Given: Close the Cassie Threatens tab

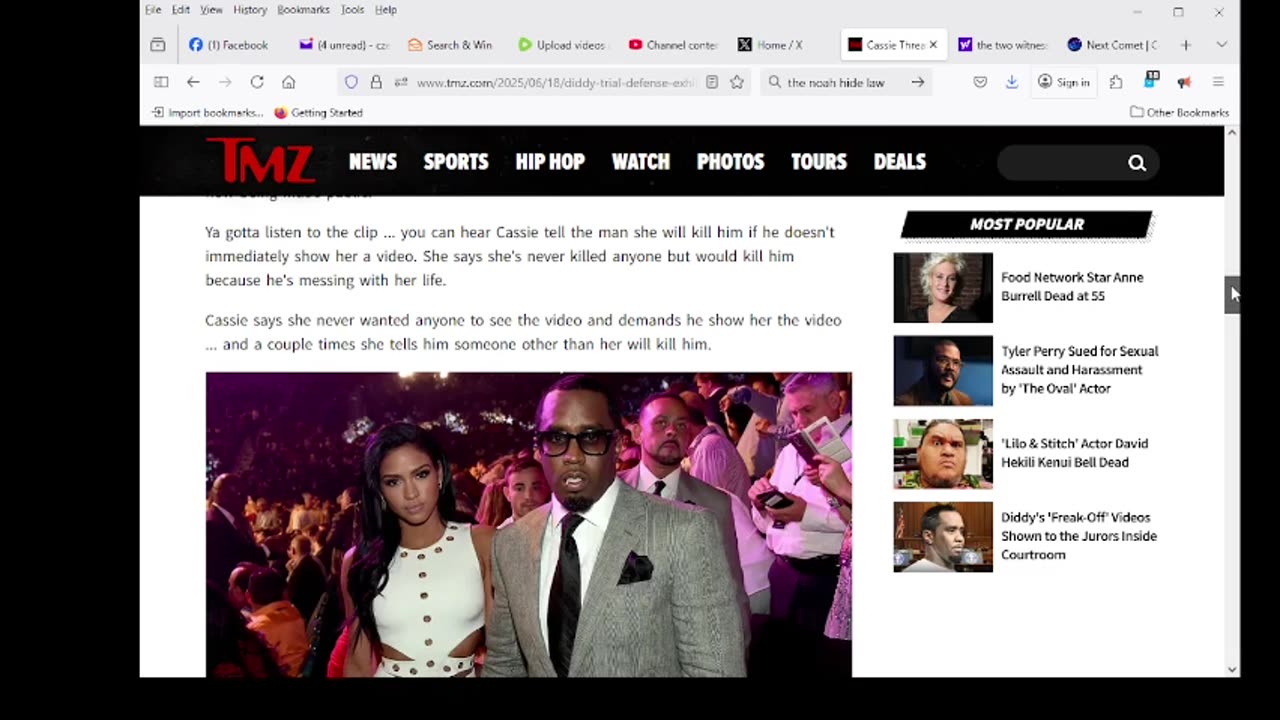Looking at the screenshot, I should [933, 45].
